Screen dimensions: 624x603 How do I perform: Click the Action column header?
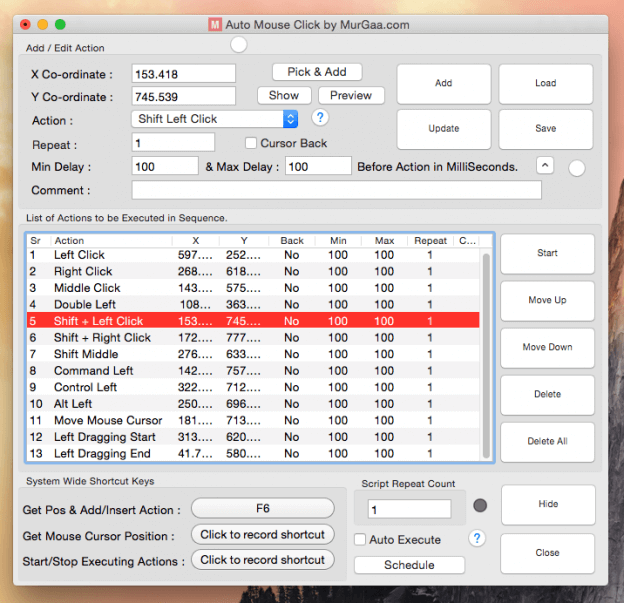click(x=111, y=240)
